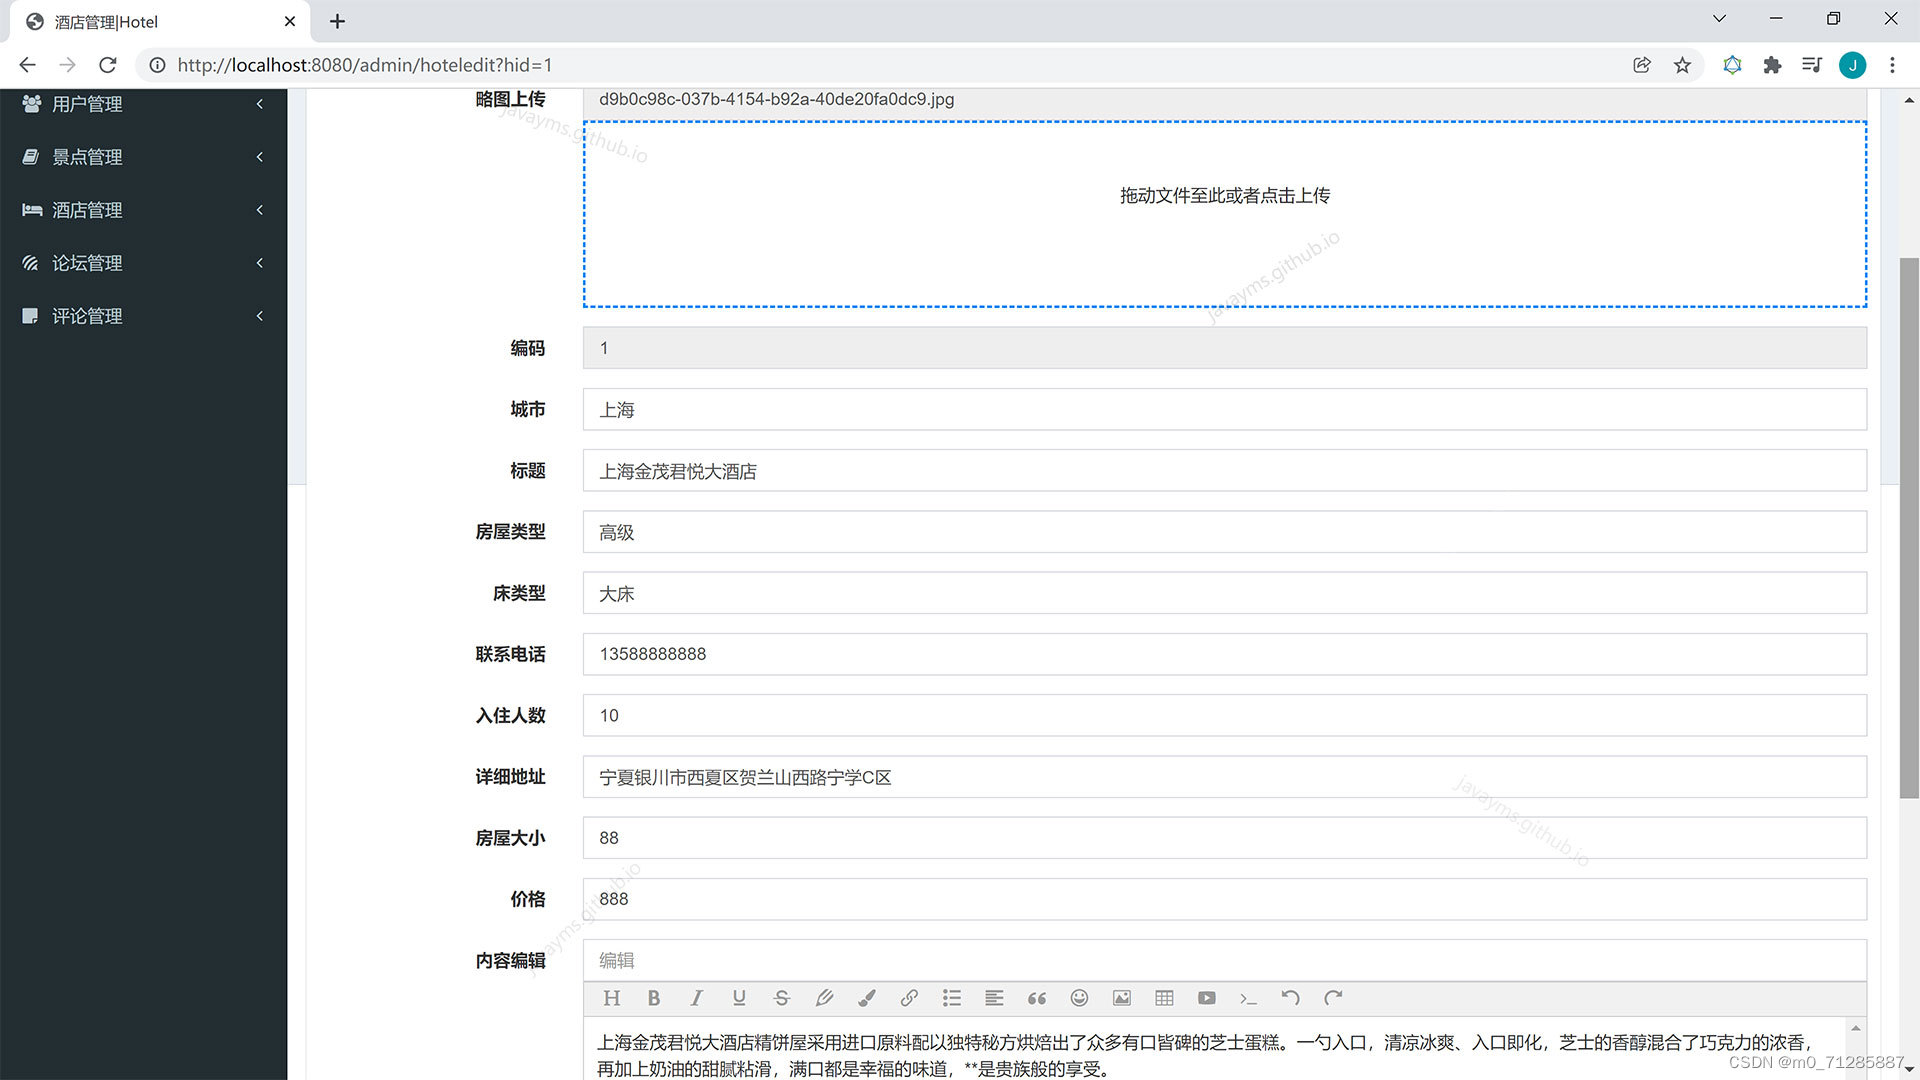
Task: Open tab search dropdown arrow
Action: pos(1719,19)
